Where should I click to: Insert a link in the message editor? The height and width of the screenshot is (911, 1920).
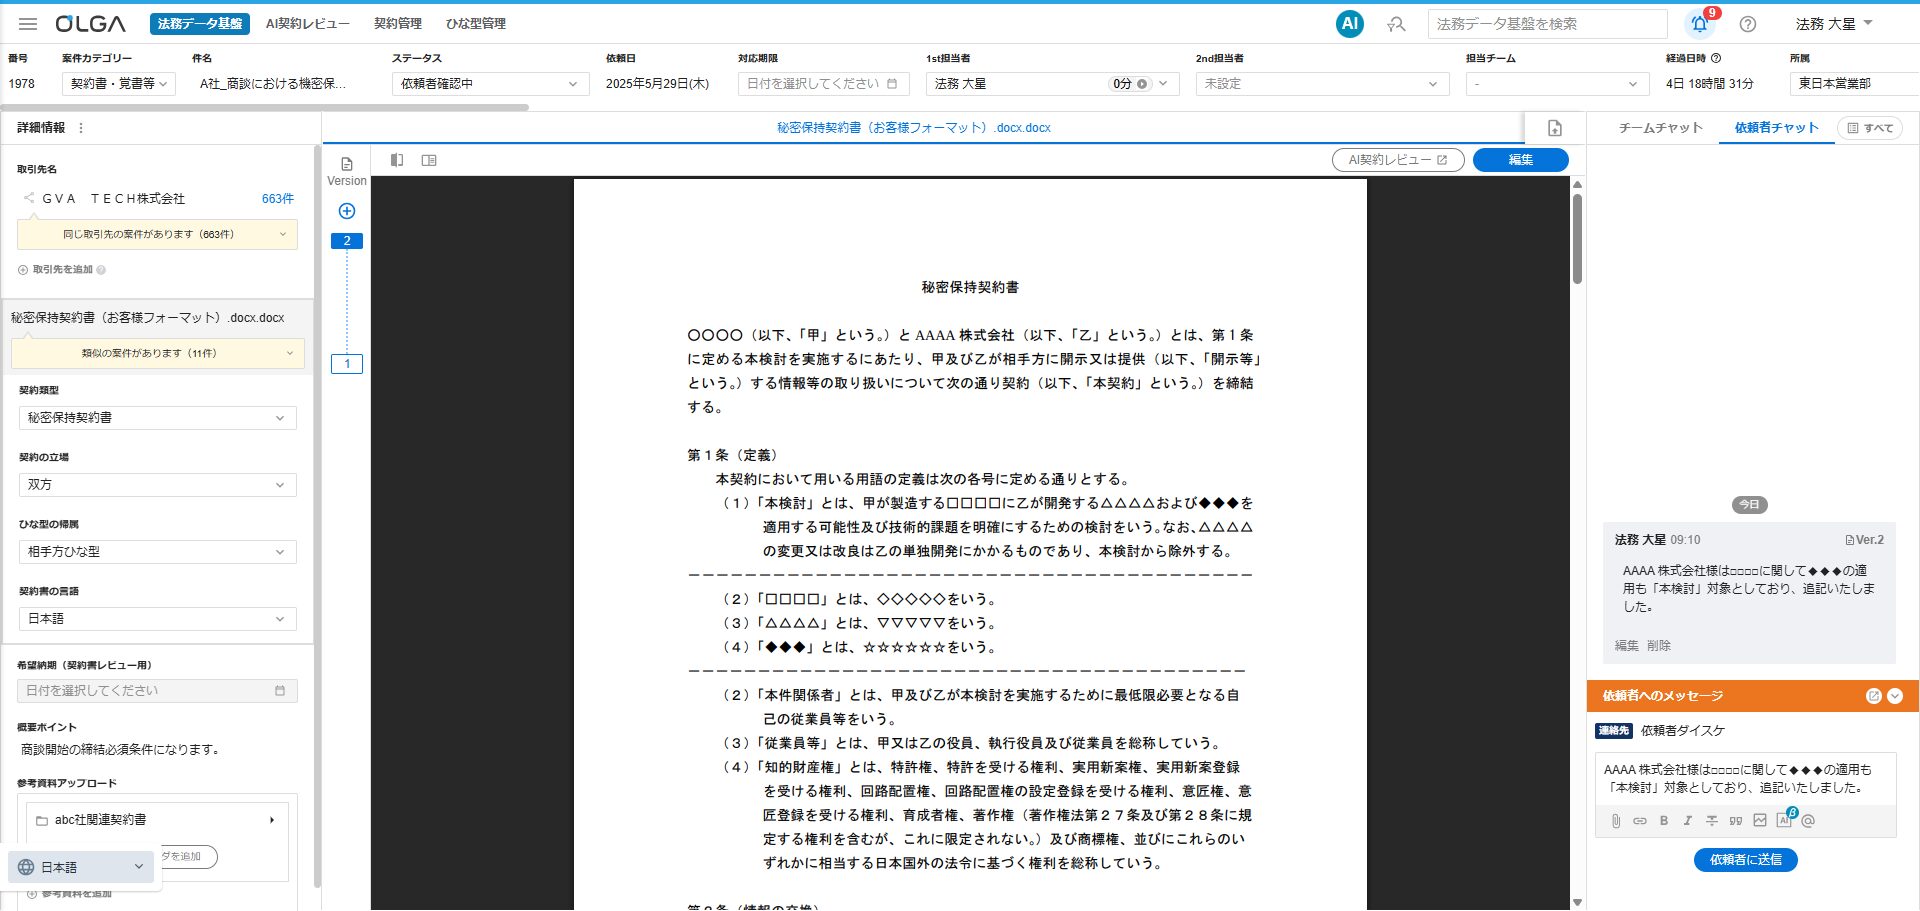1640,821
